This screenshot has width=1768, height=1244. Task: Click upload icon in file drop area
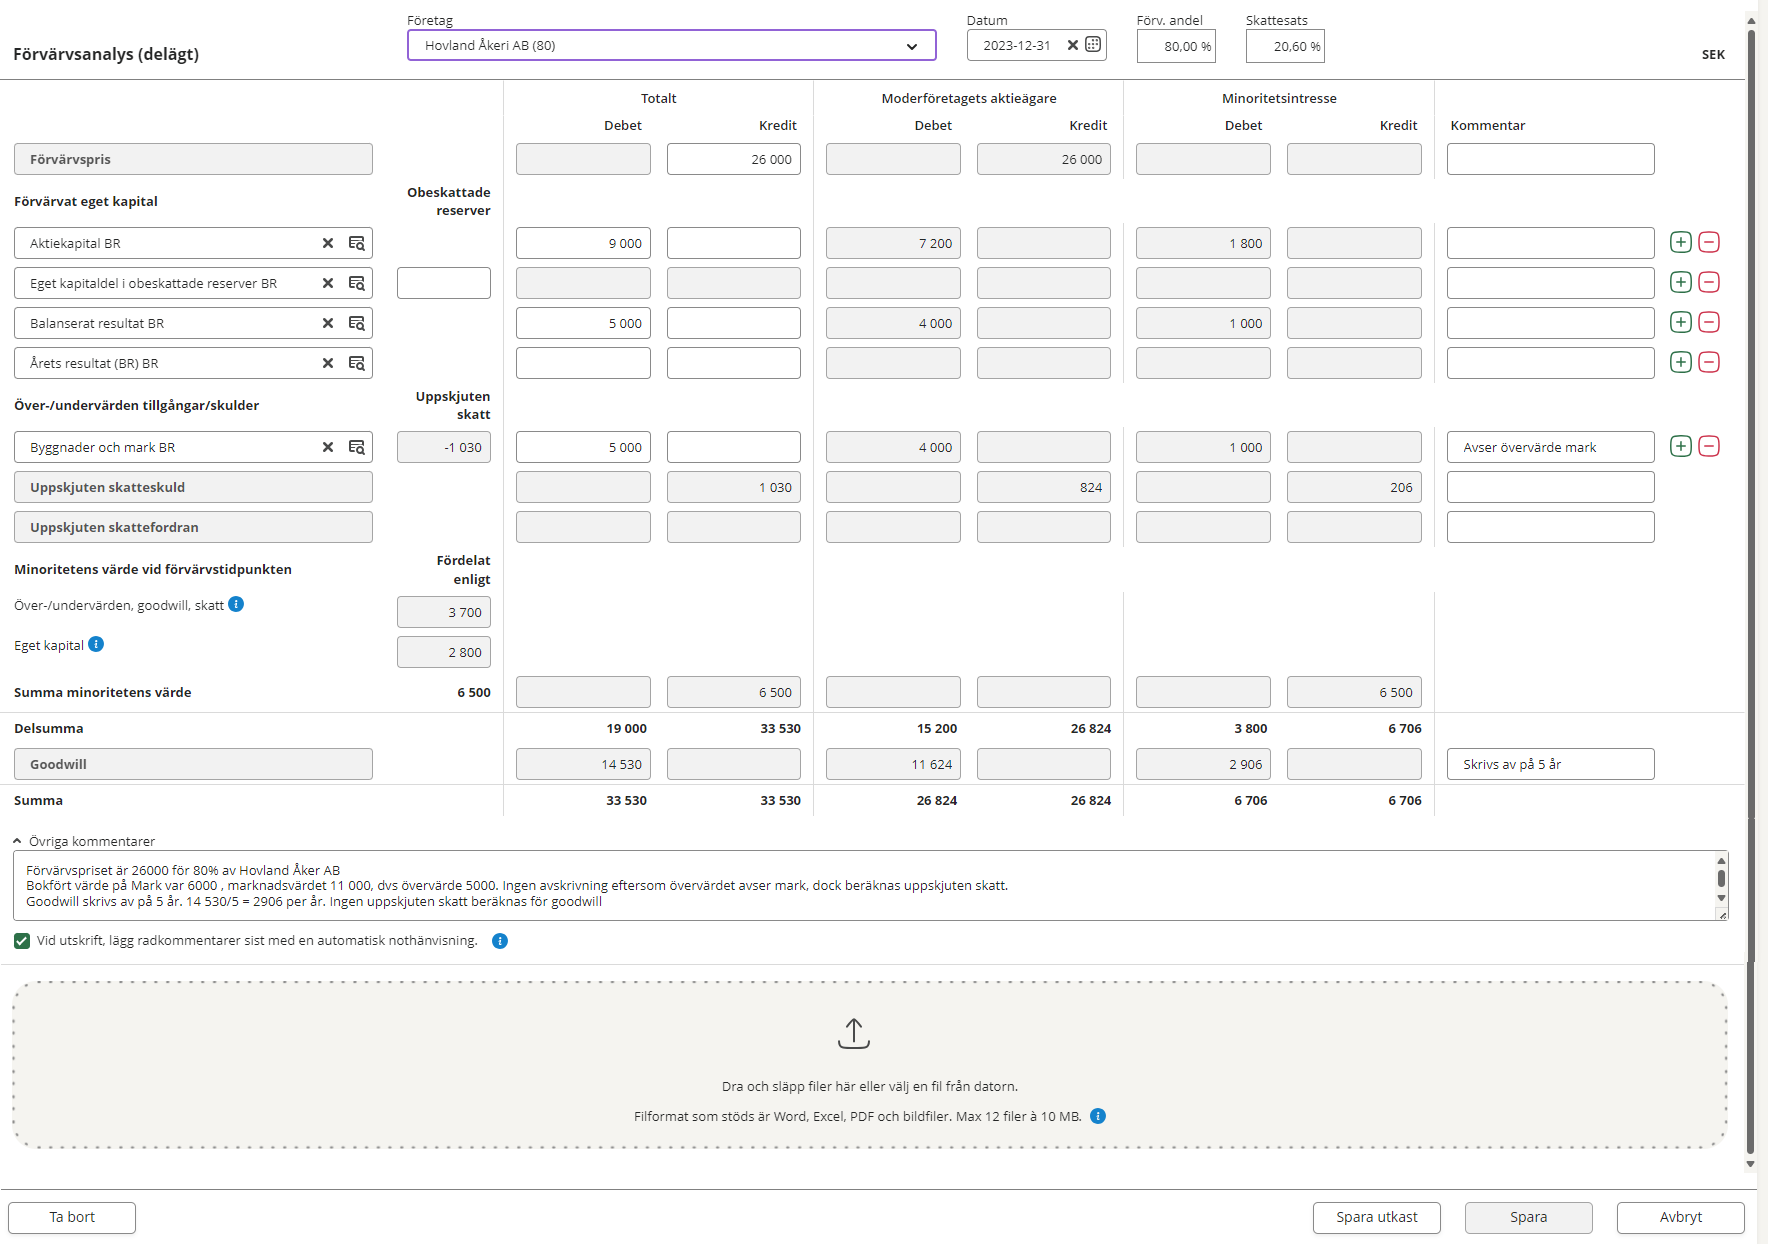pos(853,1033)
